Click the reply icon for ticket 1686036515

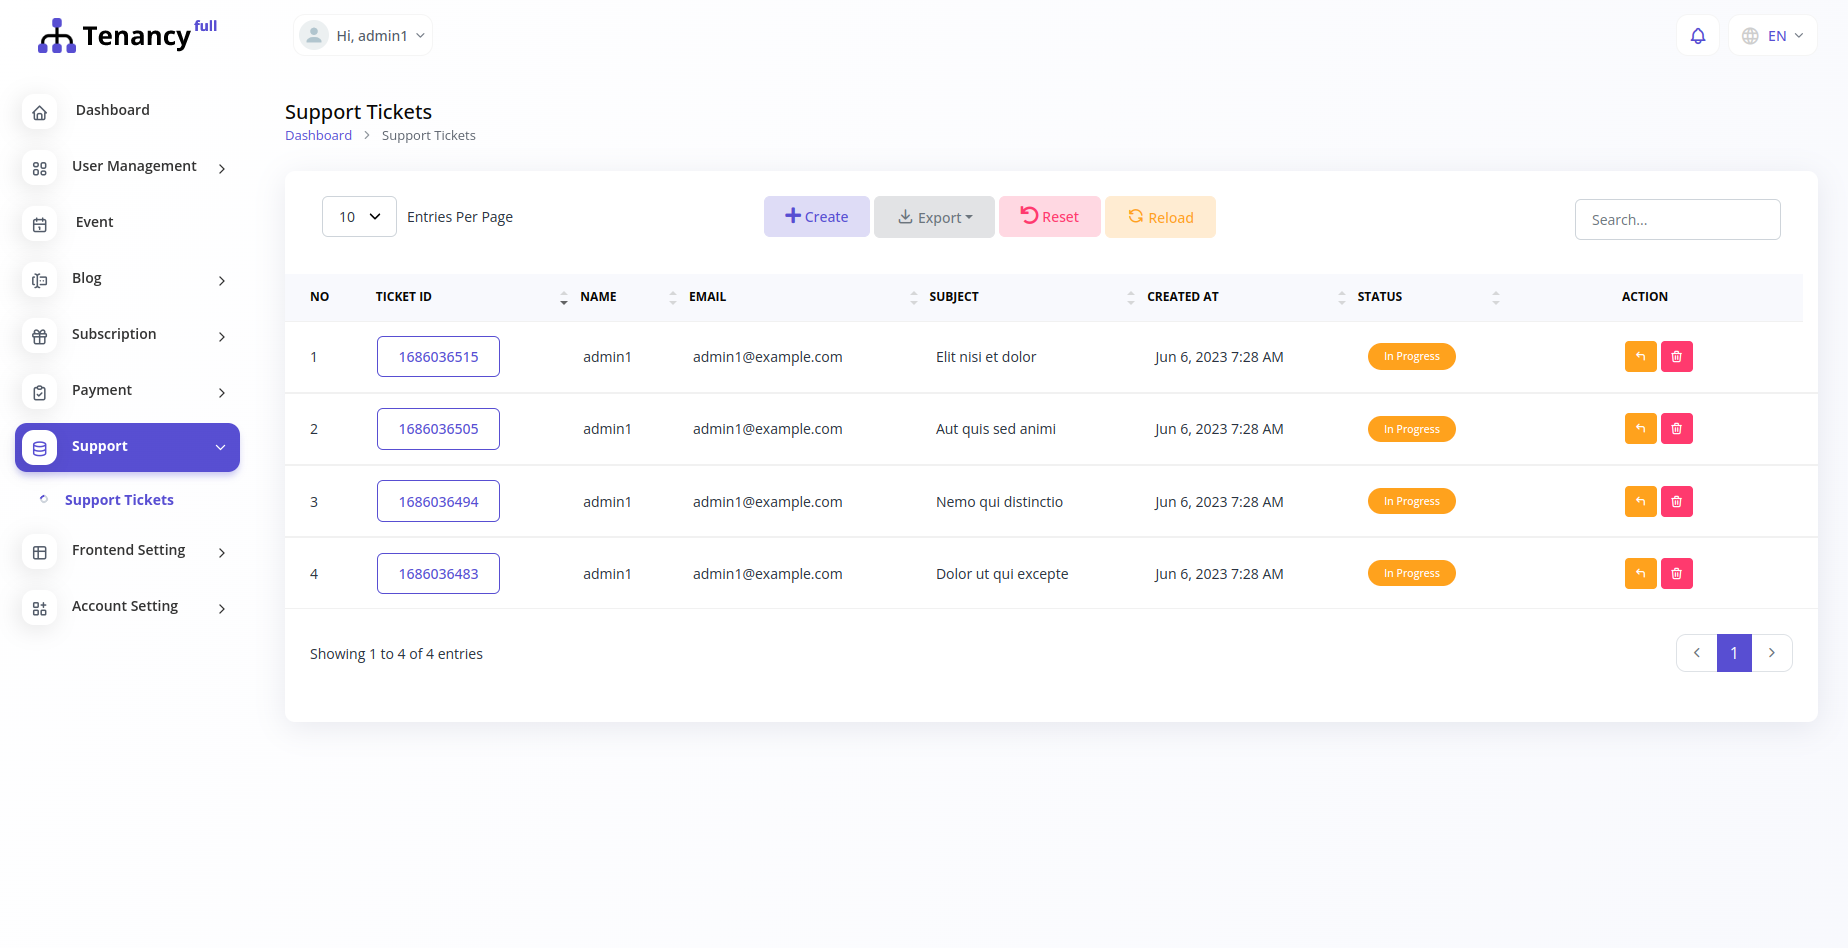1640,357
